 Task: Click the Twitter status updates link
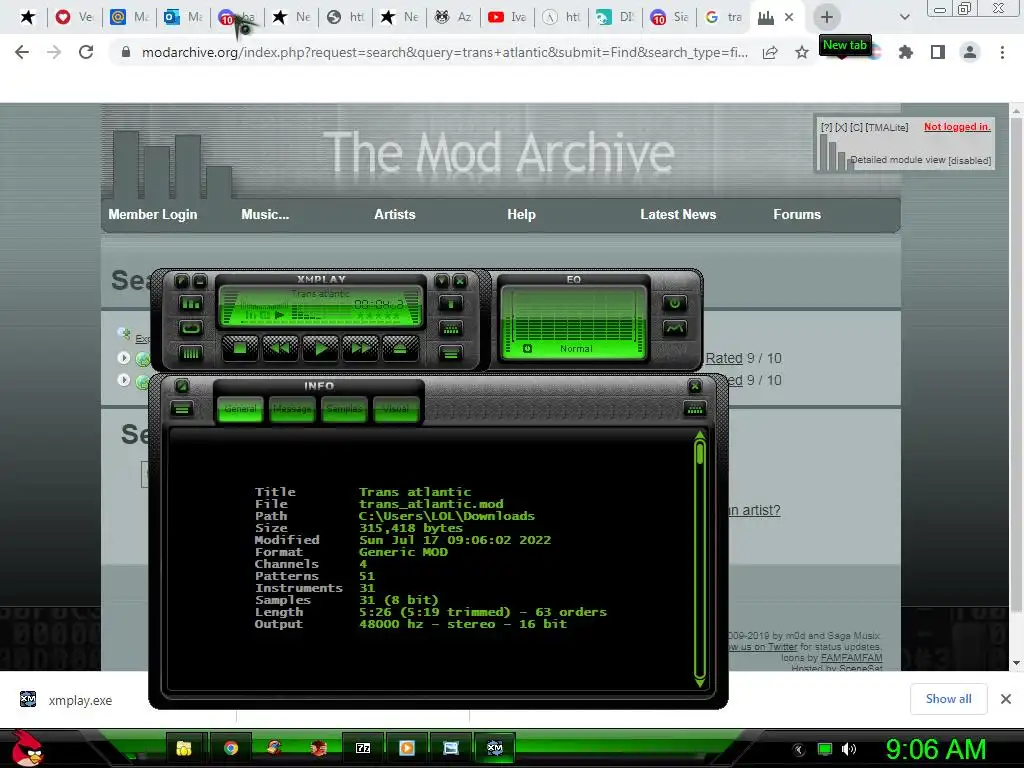[x=762, y=647]
